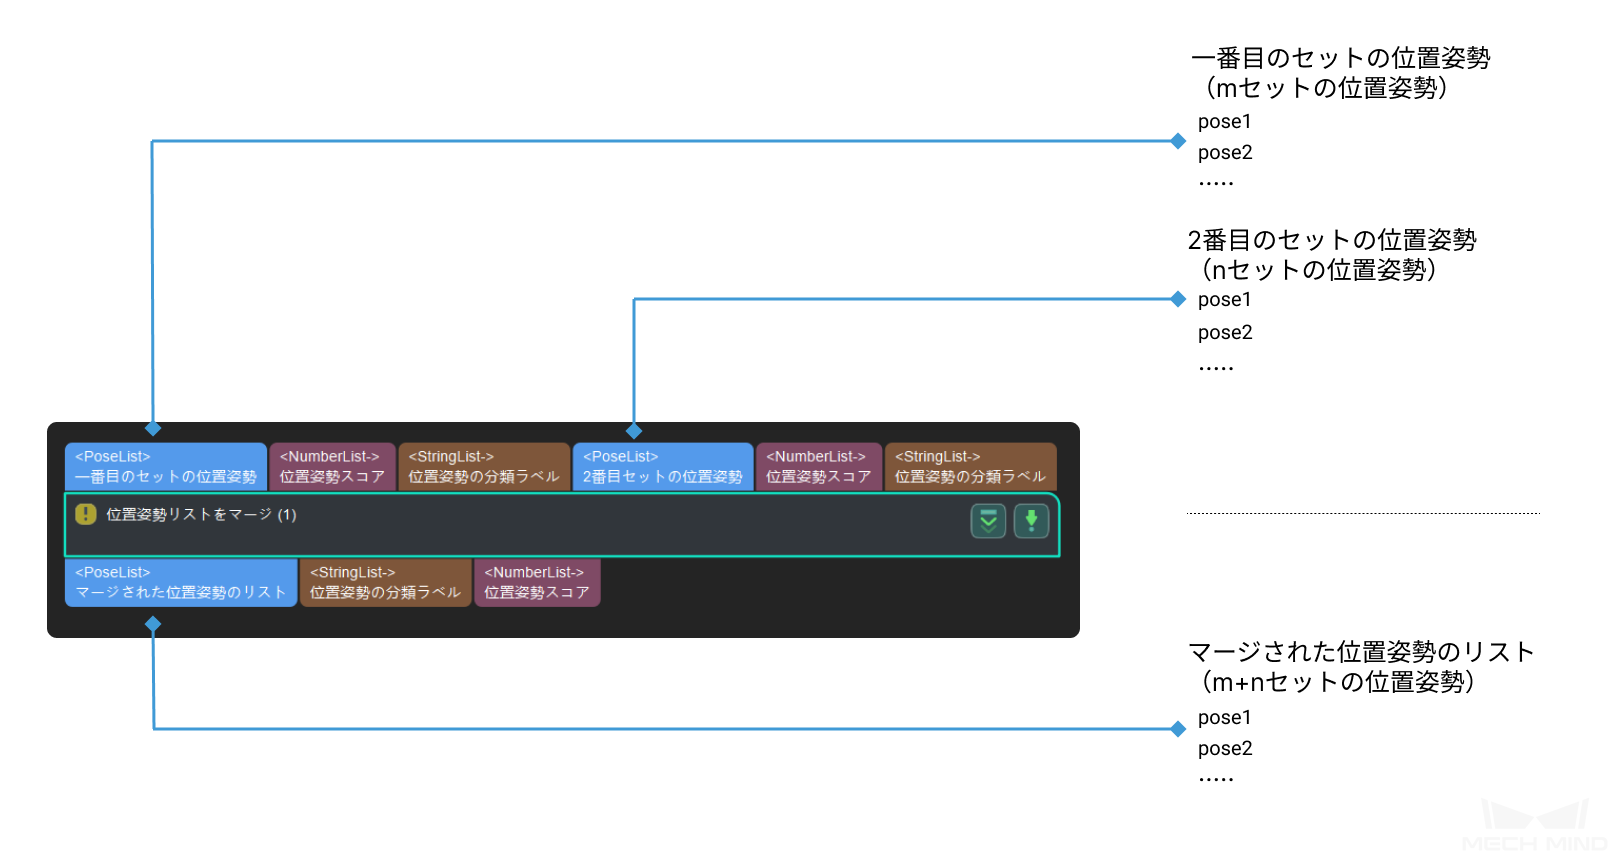Select the マージされた位置姿勢のリスト output port
This screenshot has height=855, width=1610.
pos(181,583)
